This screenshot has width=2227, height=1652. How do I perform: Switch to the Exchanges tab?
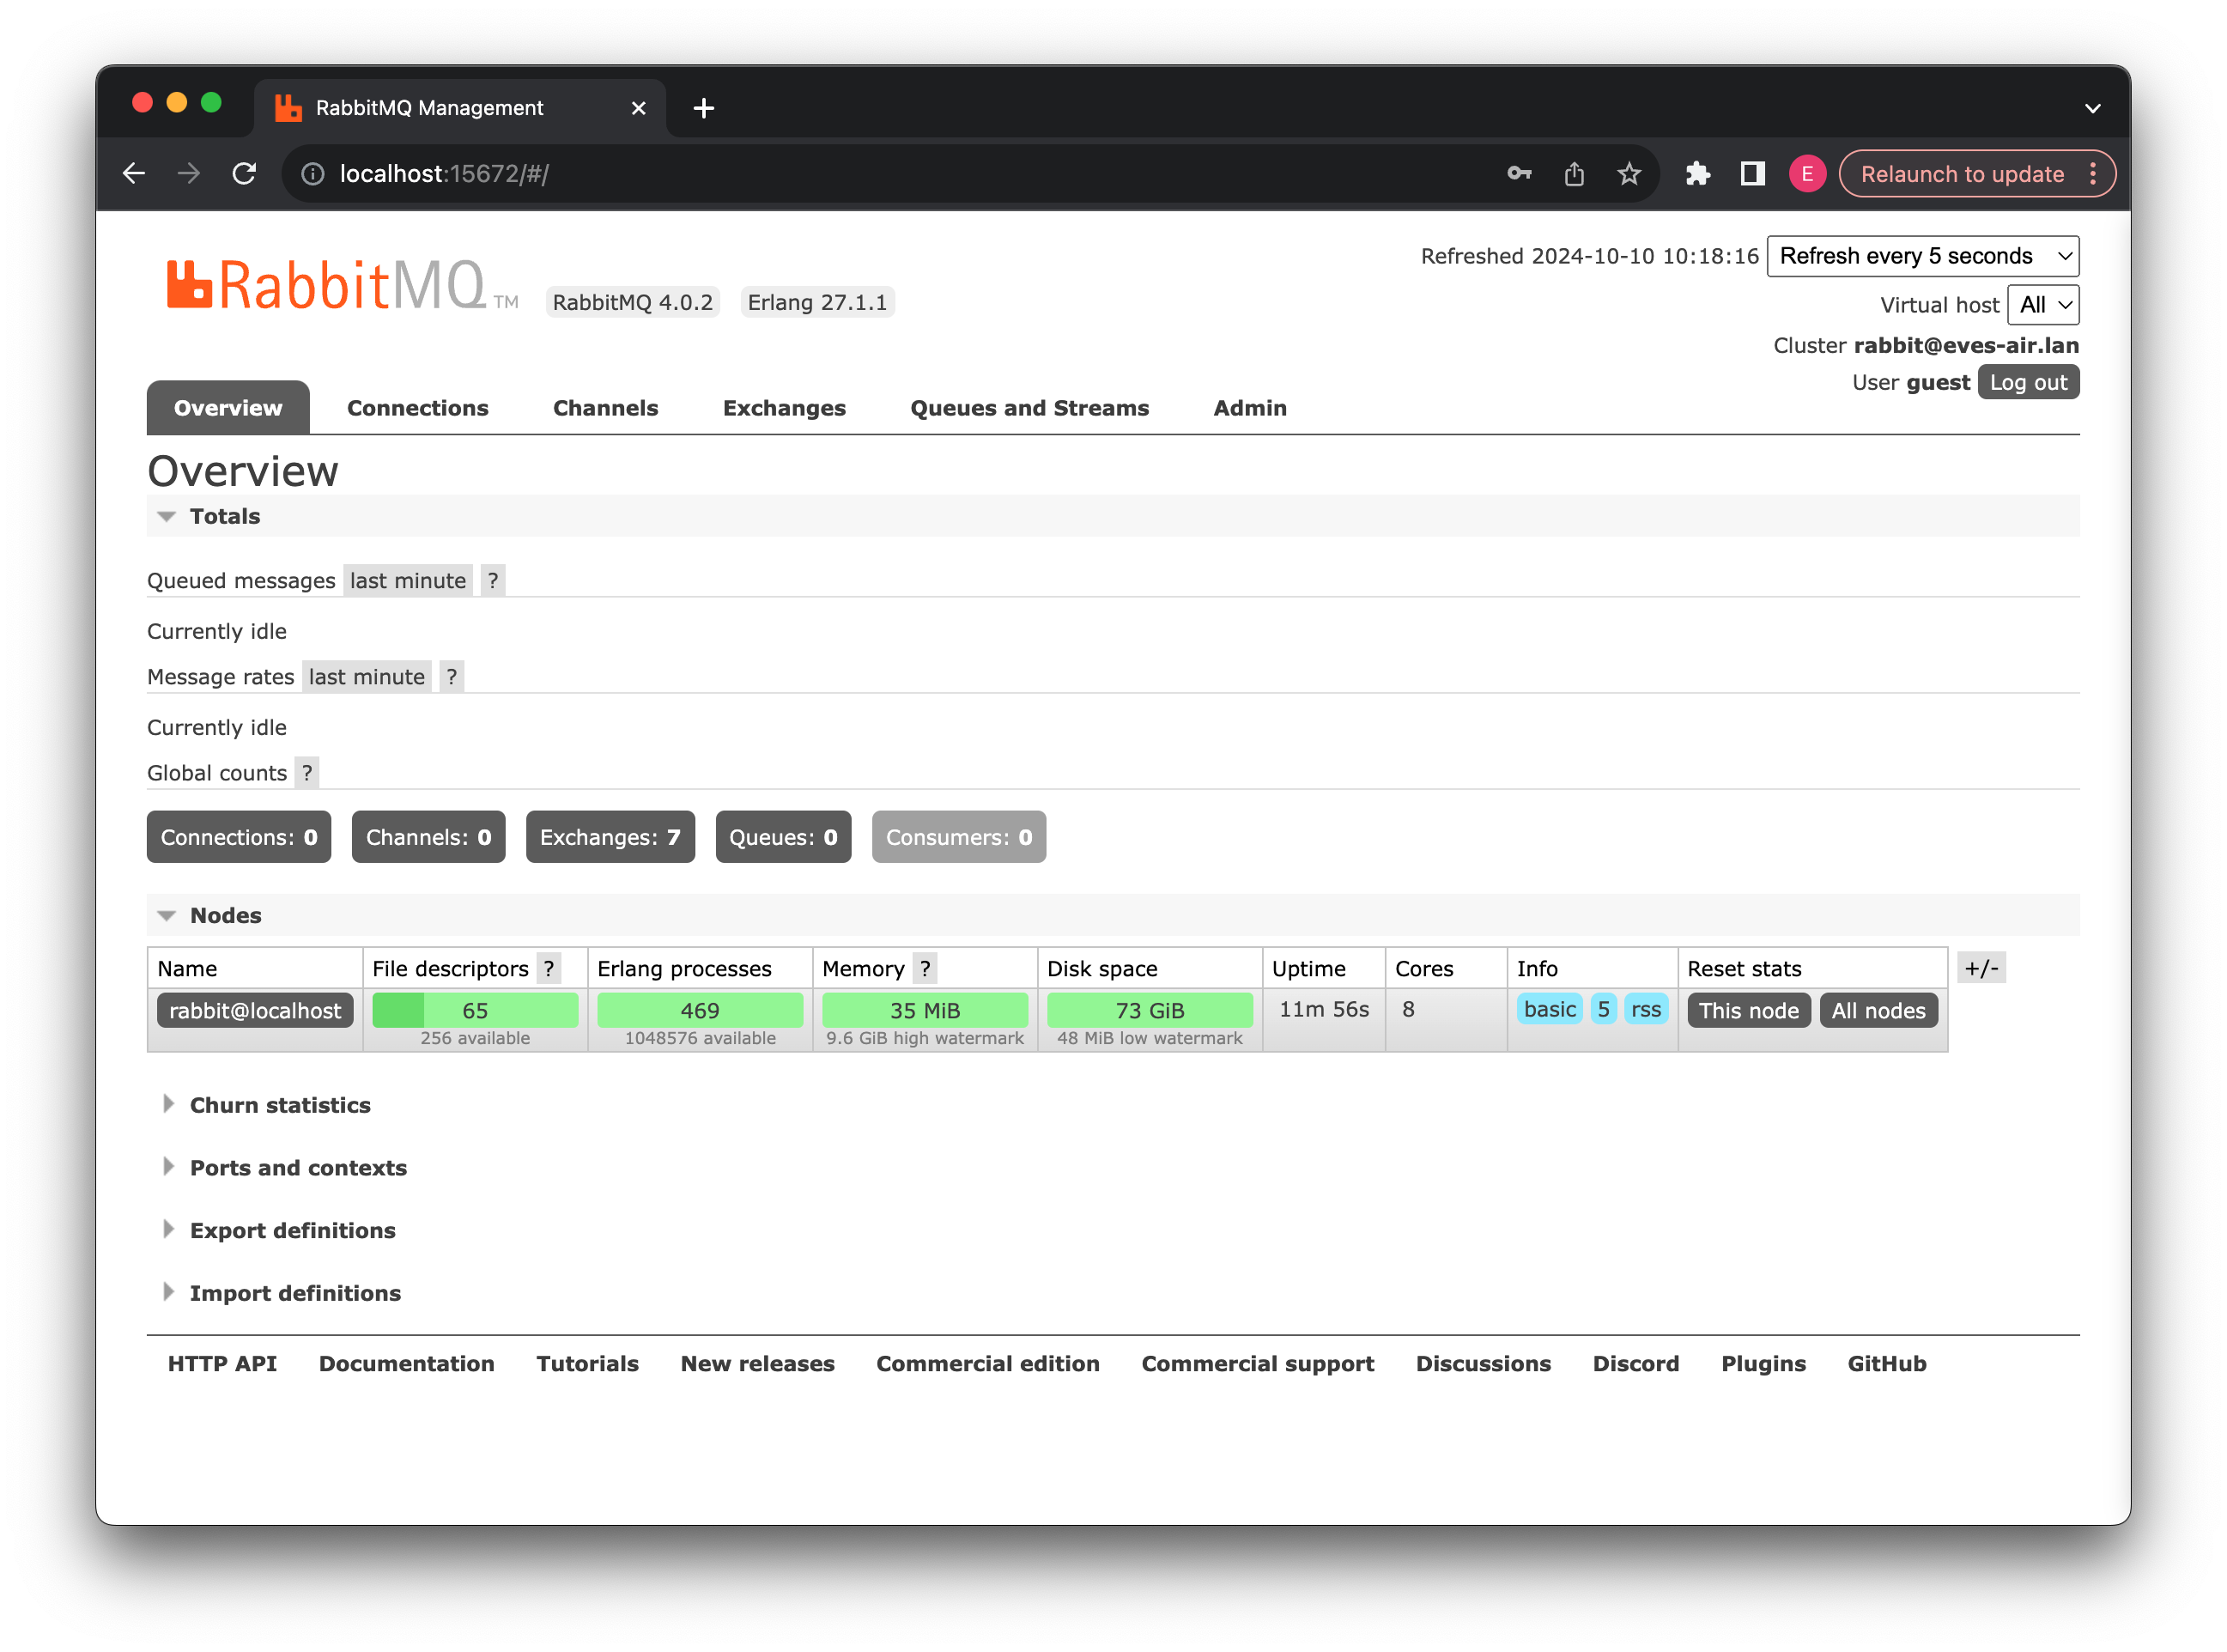tap(784, 408)
